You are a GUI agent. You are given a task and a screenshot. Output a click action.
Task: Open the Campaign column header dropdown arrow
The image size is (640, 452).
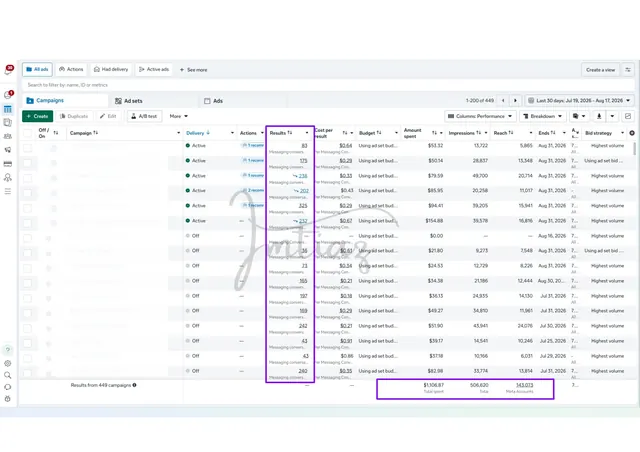tap(178, 133)
